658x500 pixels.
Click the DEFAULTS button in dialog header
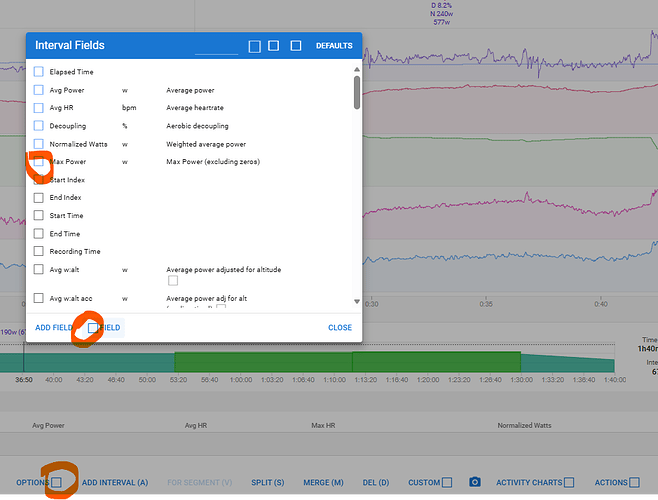(334, 46)
